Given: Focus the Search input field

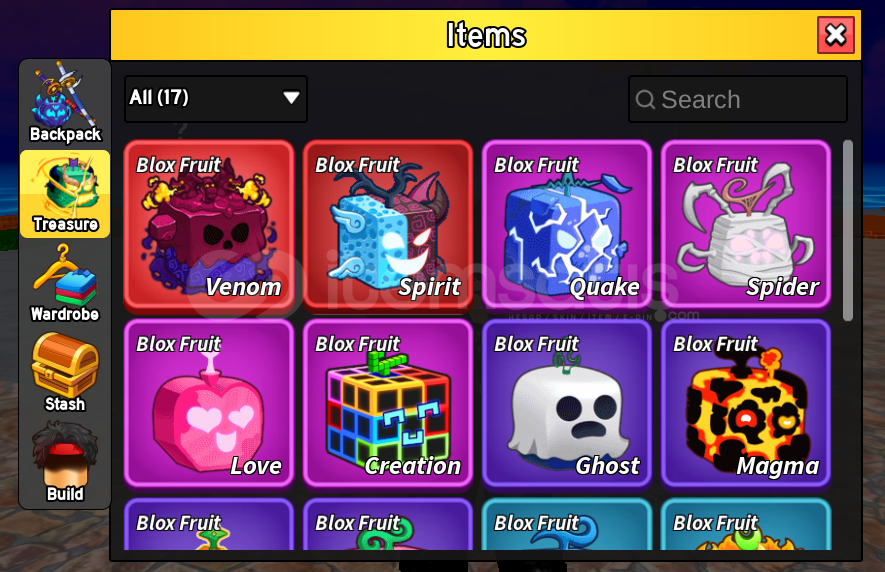Looking at the screenshot, I should [x=738, y=99].
